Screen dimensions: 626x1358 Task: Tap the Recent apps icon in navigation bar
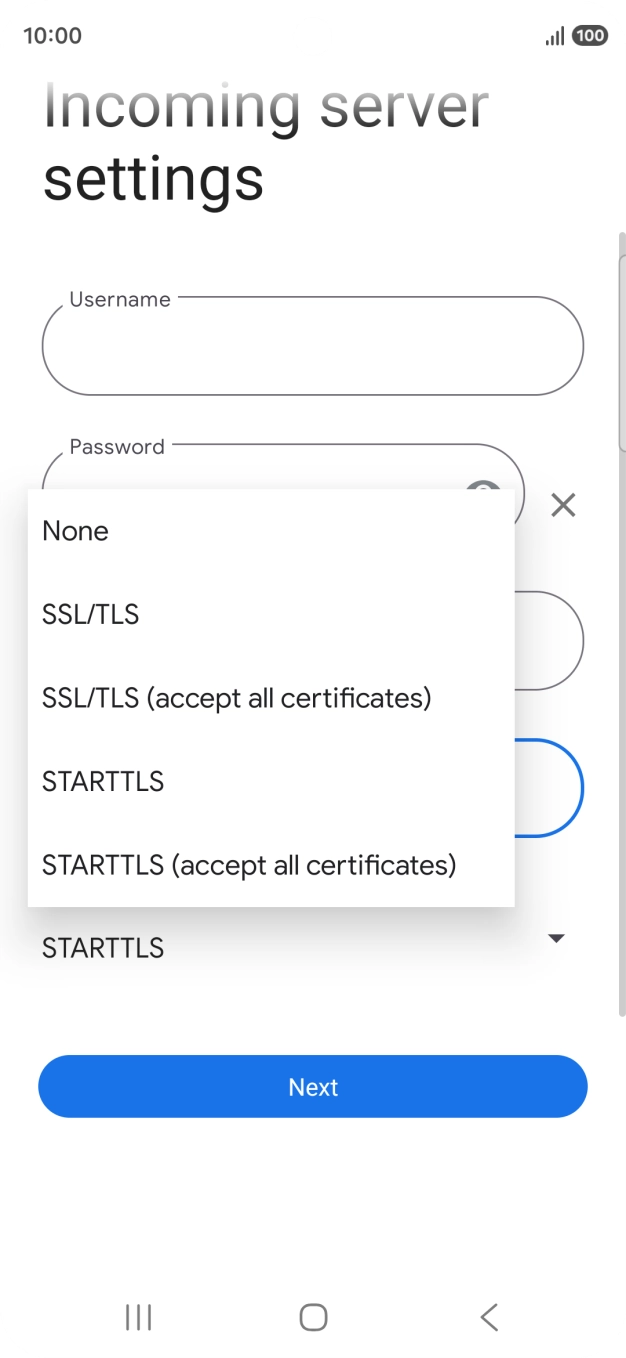[x=137, y=1317]
